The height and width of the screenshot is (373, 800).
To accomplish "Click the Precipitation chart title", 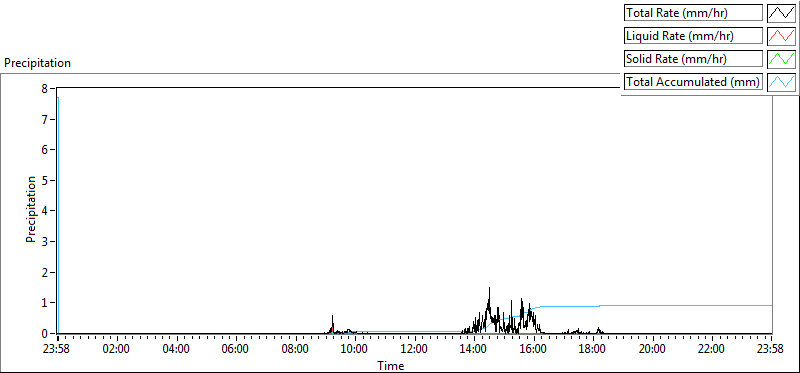I will [x=37, y=63].
